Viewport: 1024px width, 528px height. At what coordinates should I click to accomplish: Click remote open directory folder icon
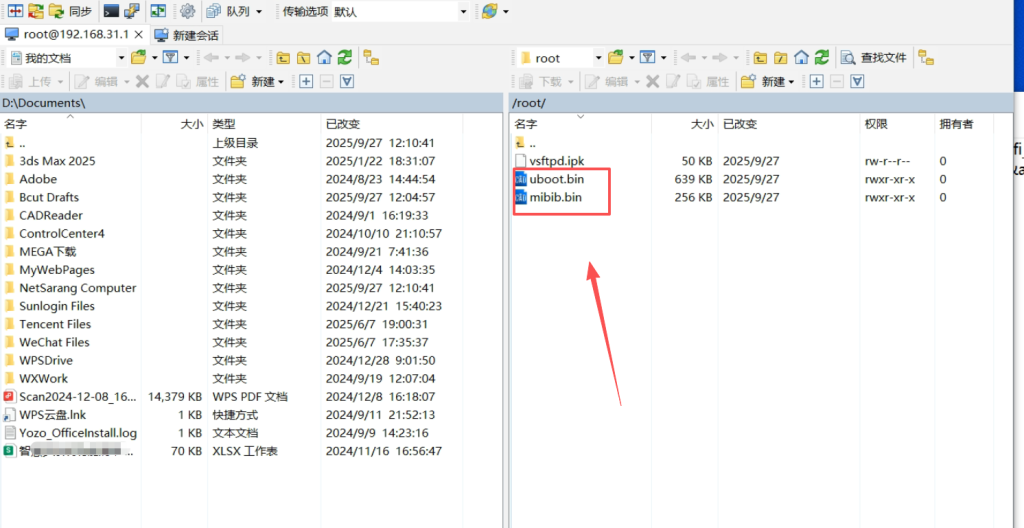click(x=615, y=58)
